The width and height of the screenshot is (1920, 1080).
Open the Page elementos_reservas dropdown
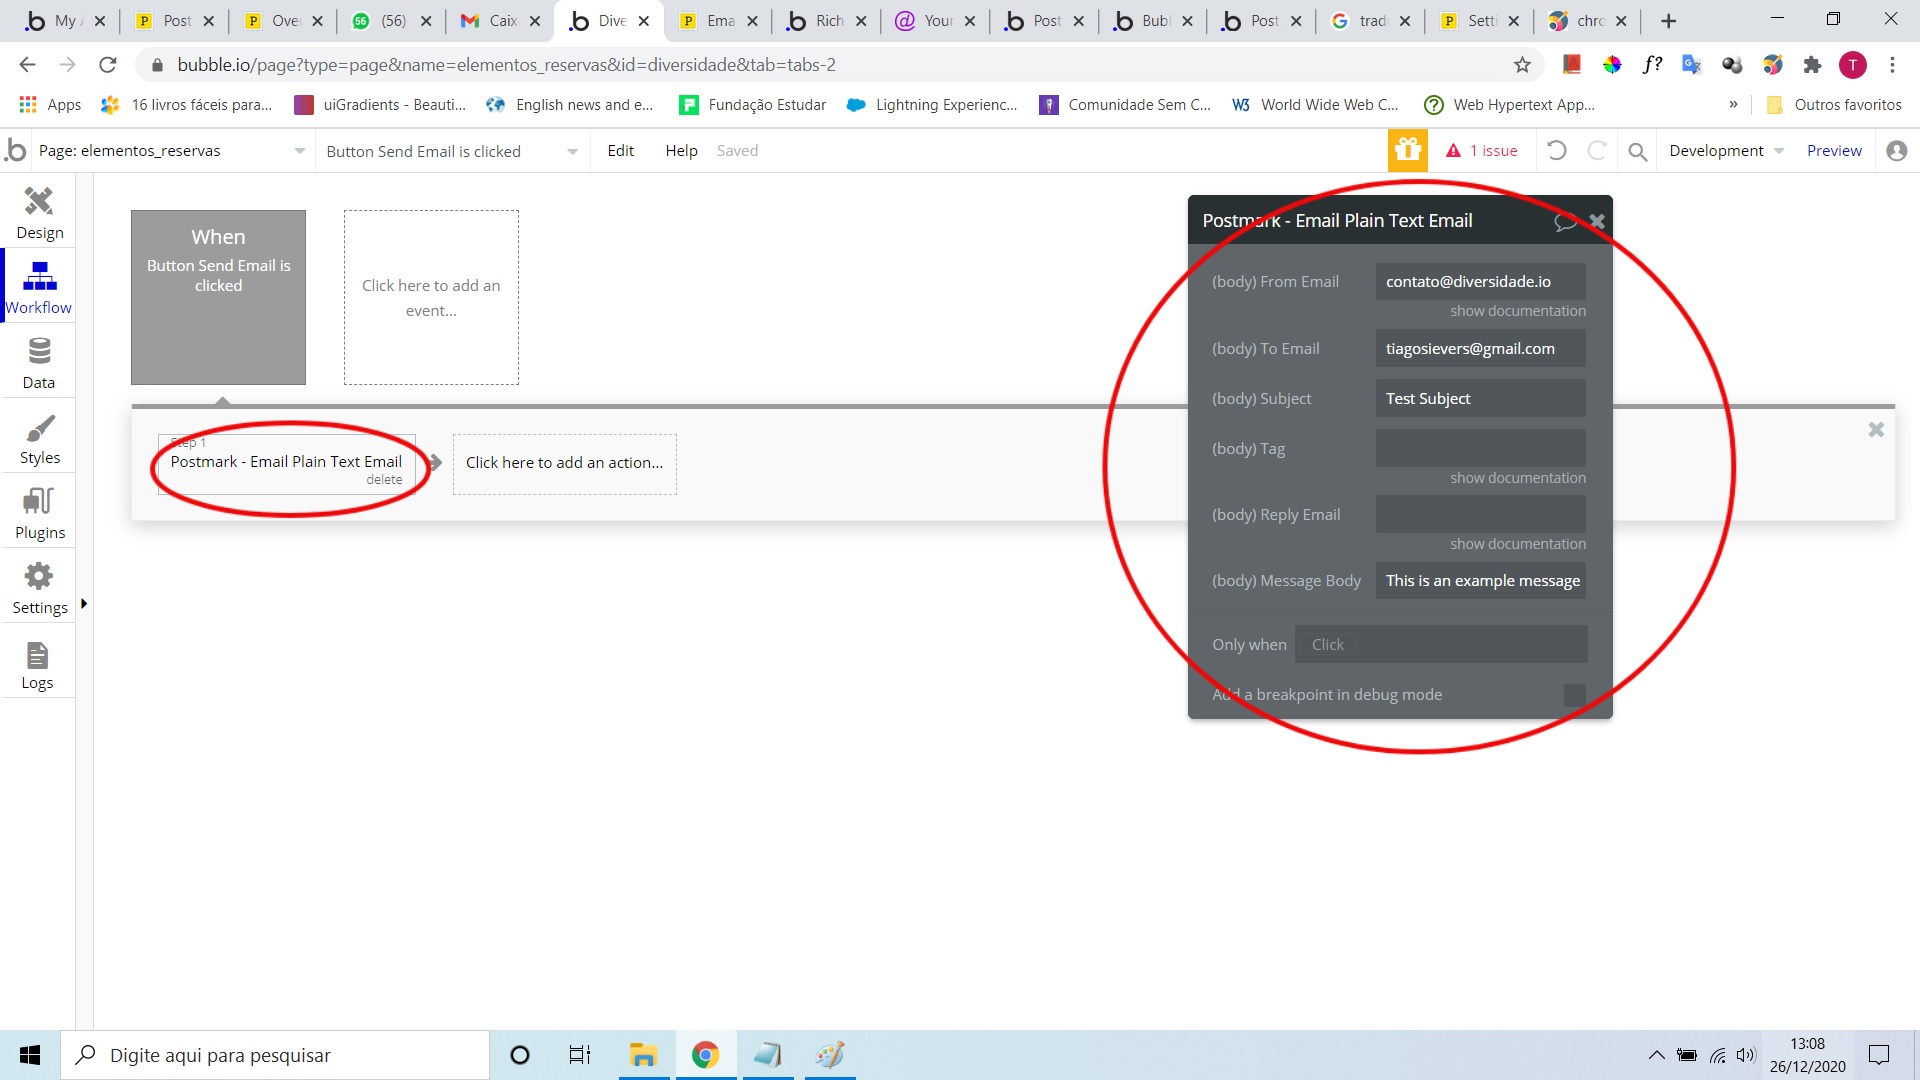pos(172,151)
